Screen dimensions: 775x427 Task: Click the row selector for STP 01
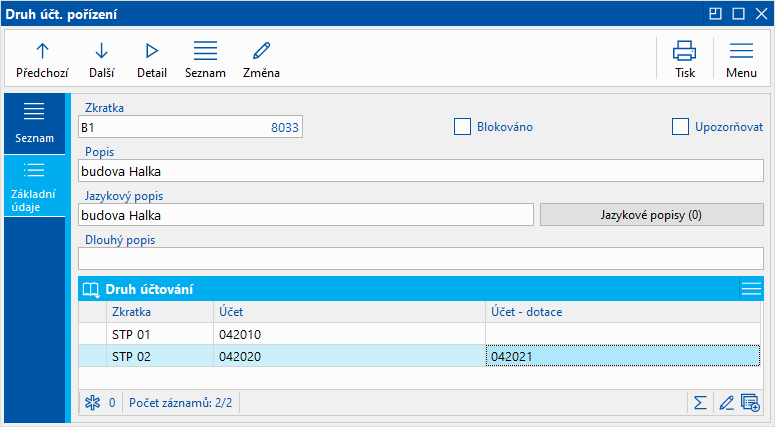[x=92, y=334]
